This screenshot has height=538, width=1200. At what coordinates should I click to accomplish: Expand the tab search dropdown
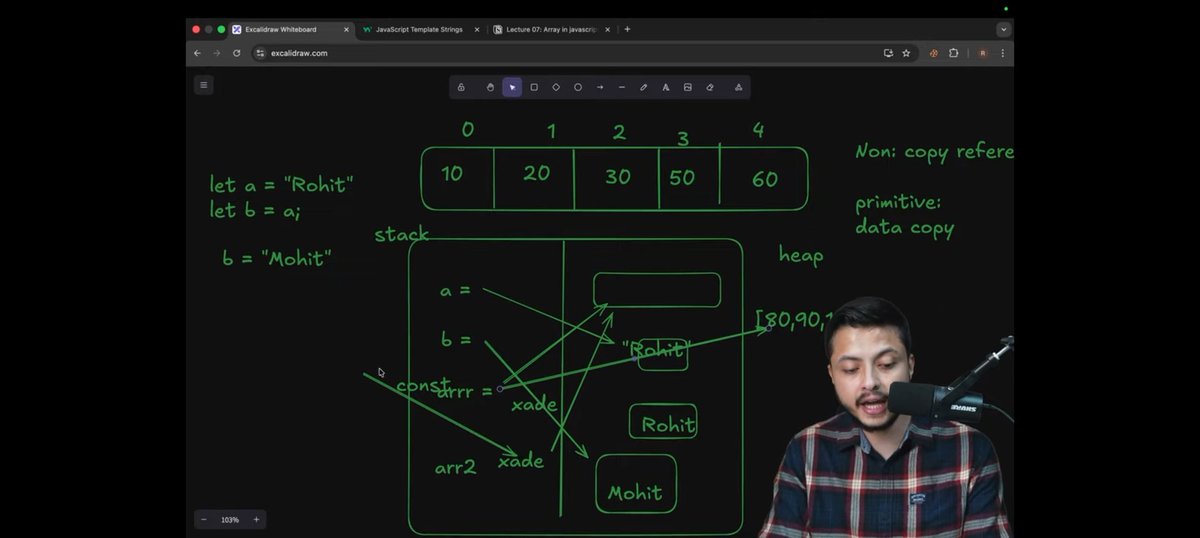[x=1003, y=30]
